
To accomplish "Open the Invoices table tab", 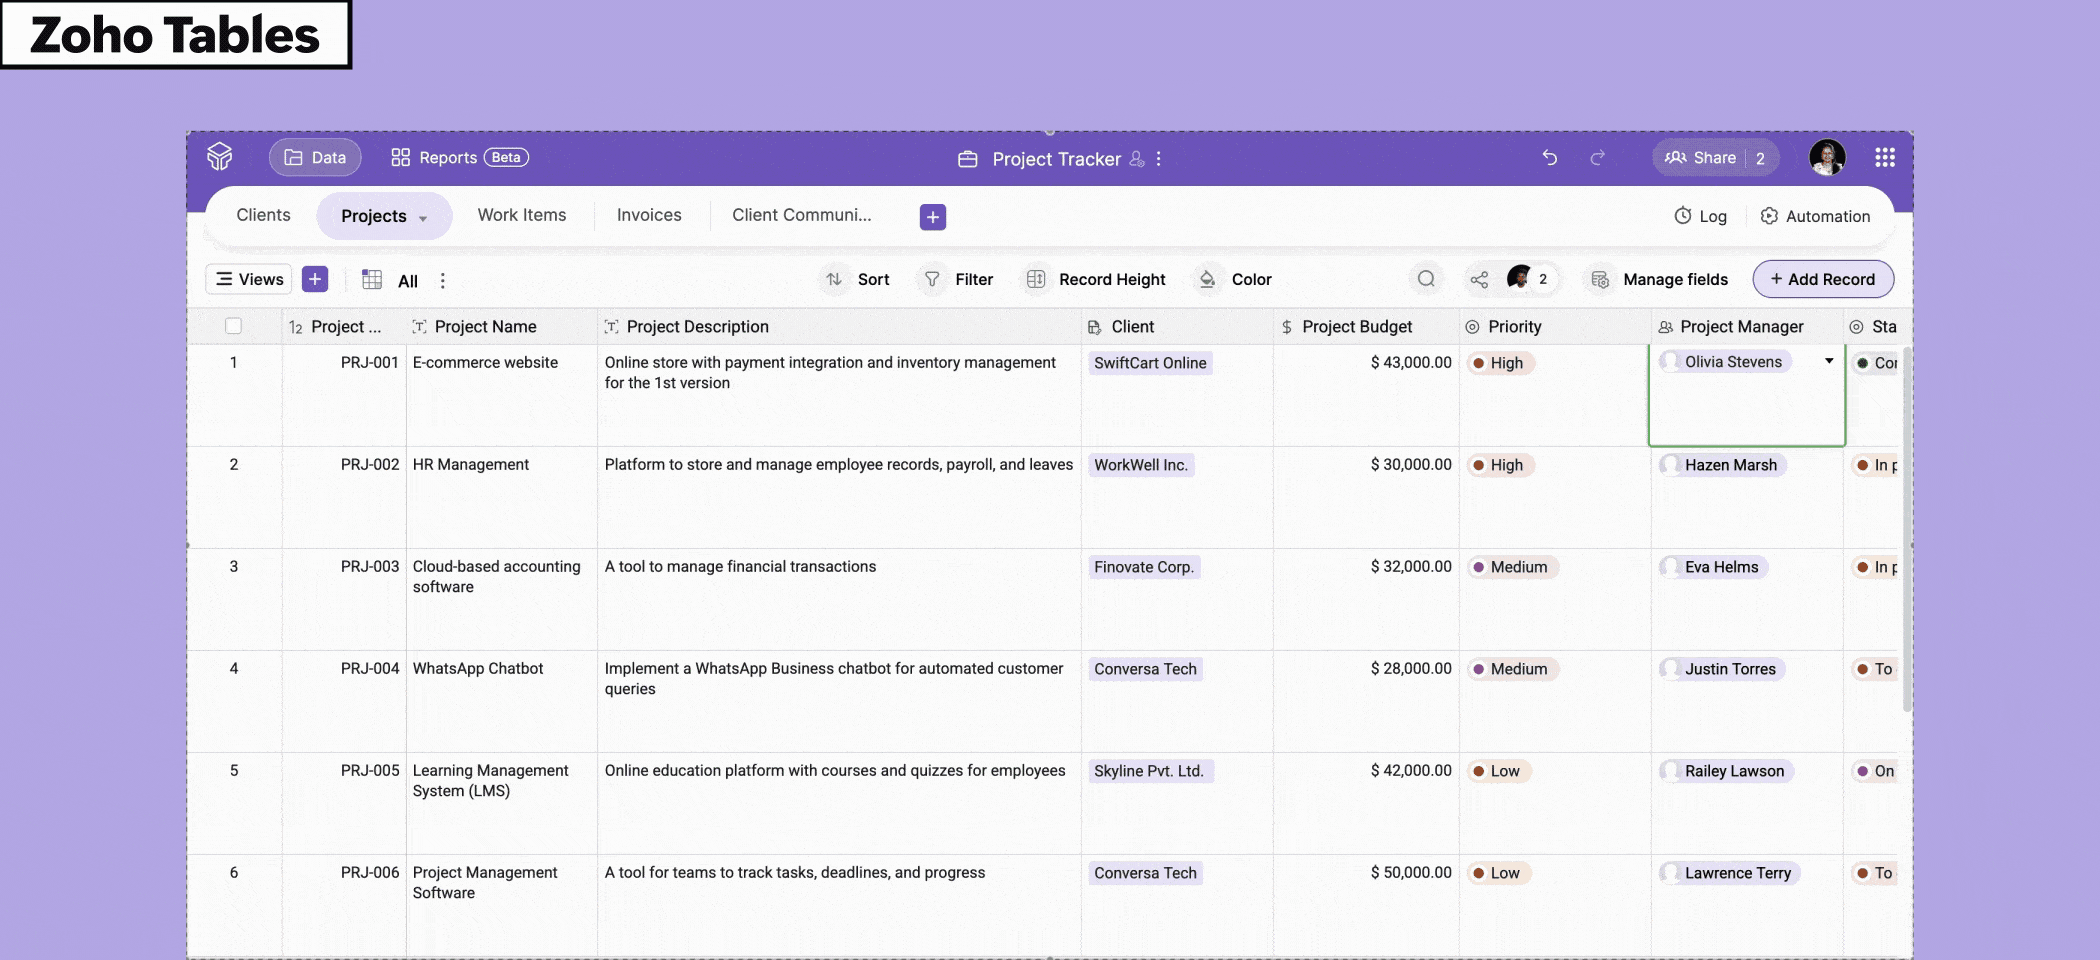I will tap(649, 215).
